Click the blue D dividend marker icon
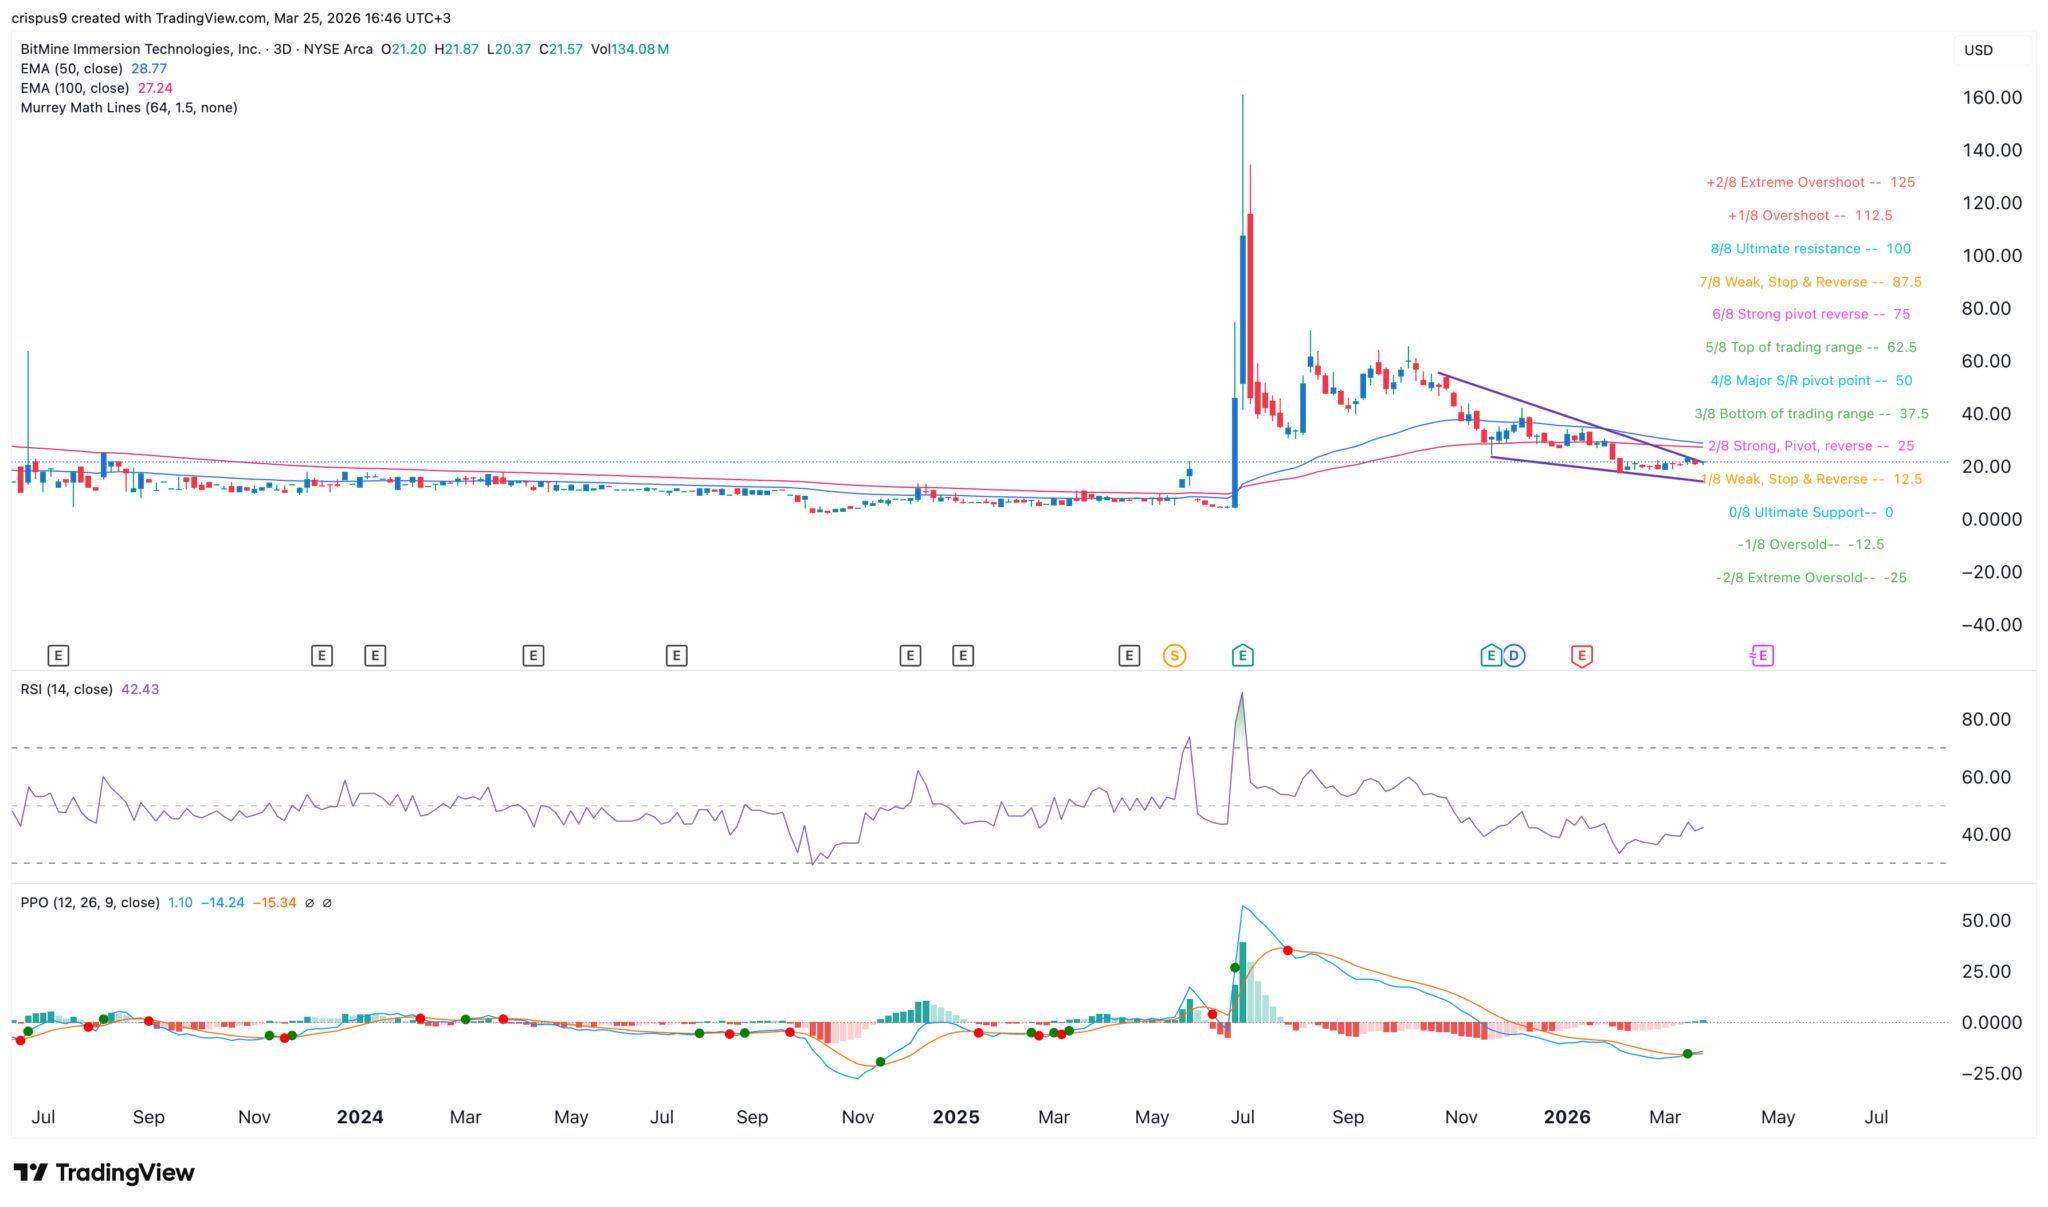 1517,655
